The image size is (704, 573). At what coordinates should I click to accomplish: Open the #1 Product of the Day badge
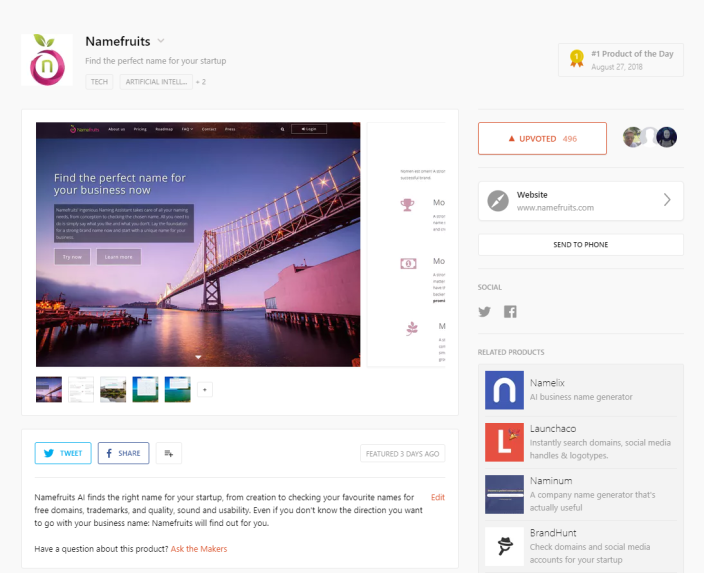[620, 60]
